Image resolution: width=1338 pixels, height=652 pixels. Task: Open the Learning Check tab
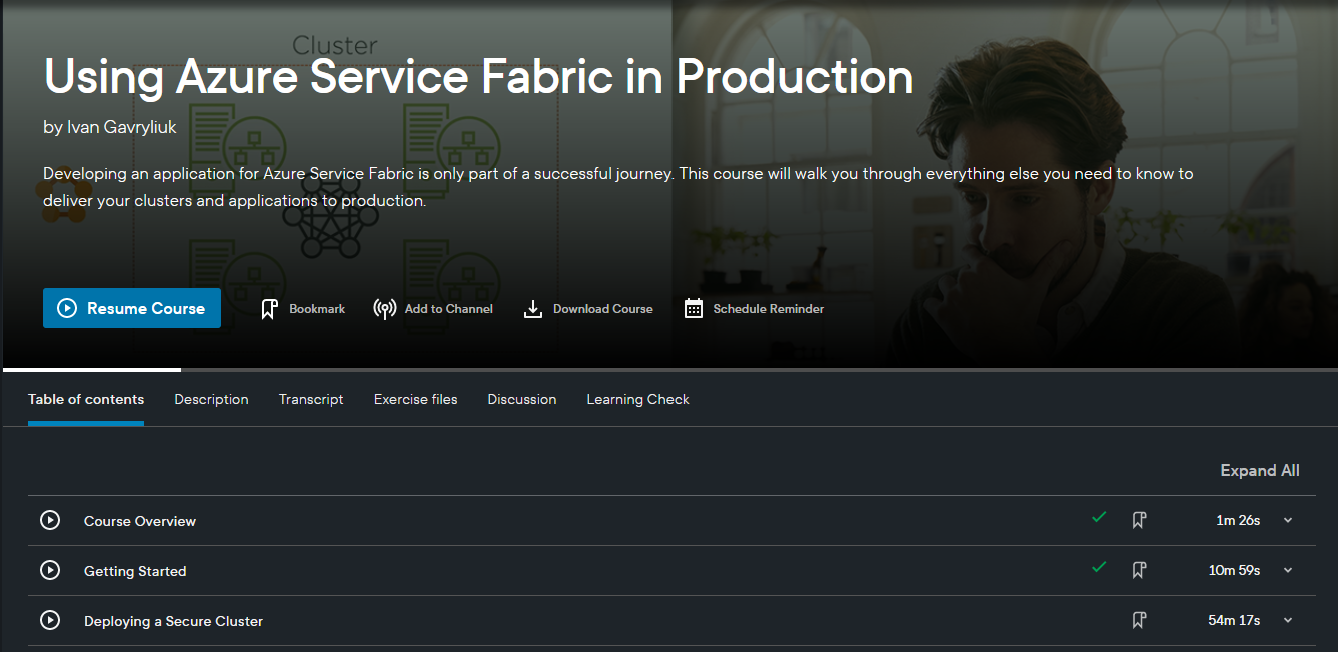[x=638, y=399]
